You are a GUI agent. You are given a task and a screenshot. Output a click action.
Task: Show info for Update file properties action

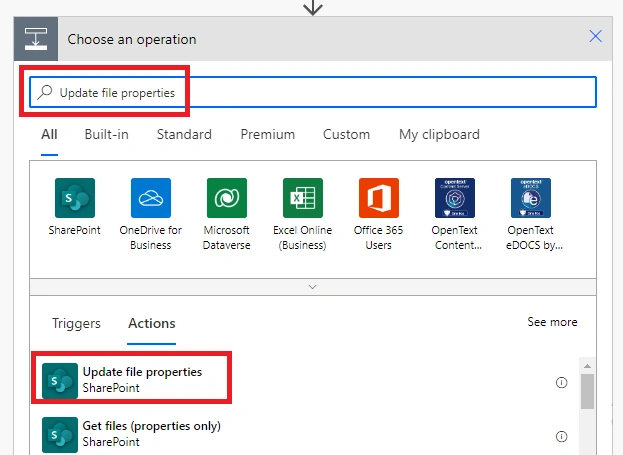pos(561,382)
